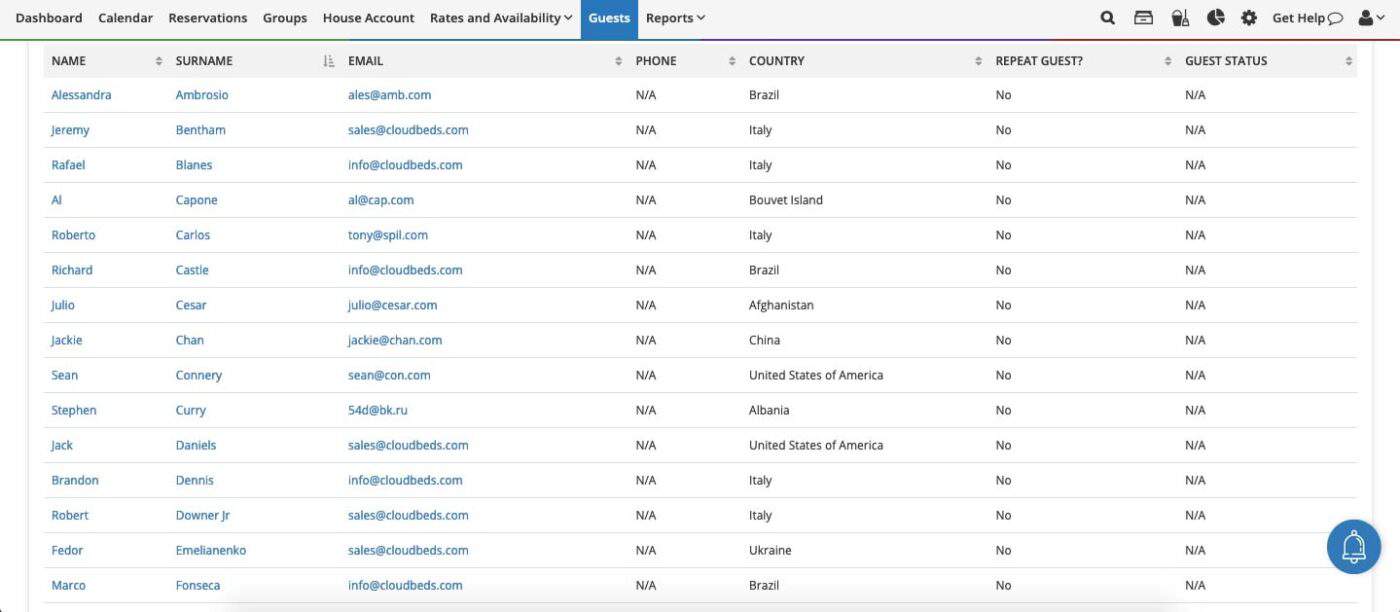This screenshot has width=1400, height=612.
Task: Open the cash drawer icon
Action: coord(1142,17)
